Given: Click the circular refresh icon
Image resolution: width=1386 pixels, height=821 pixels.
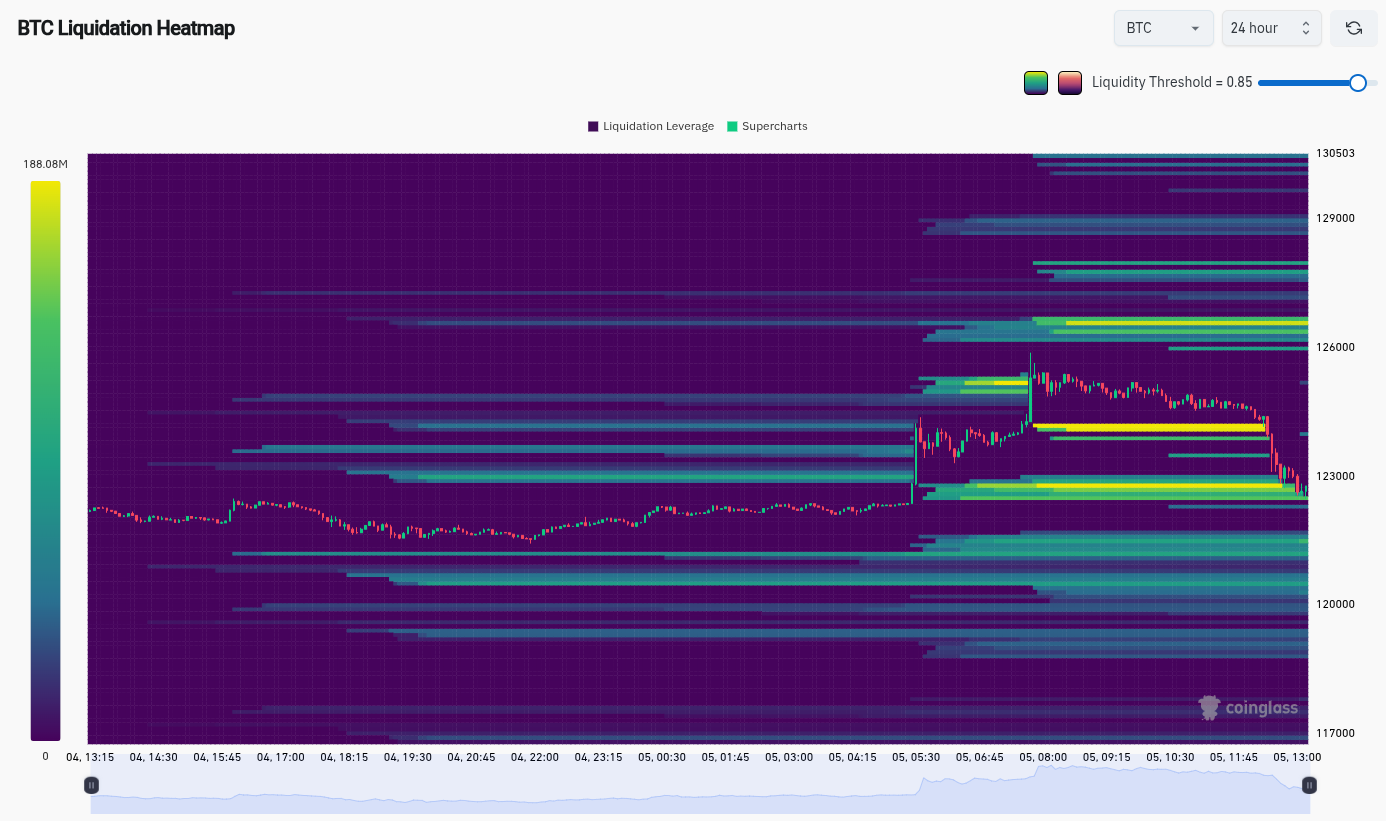Looking at the screenshot, I should pos(1353,28).
